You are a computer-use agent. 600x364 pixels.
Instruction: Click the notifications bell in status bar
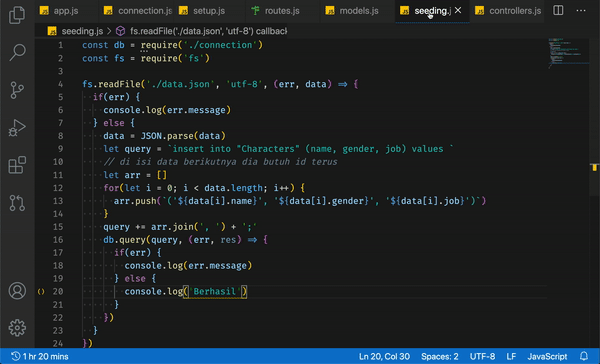[584, 356]
